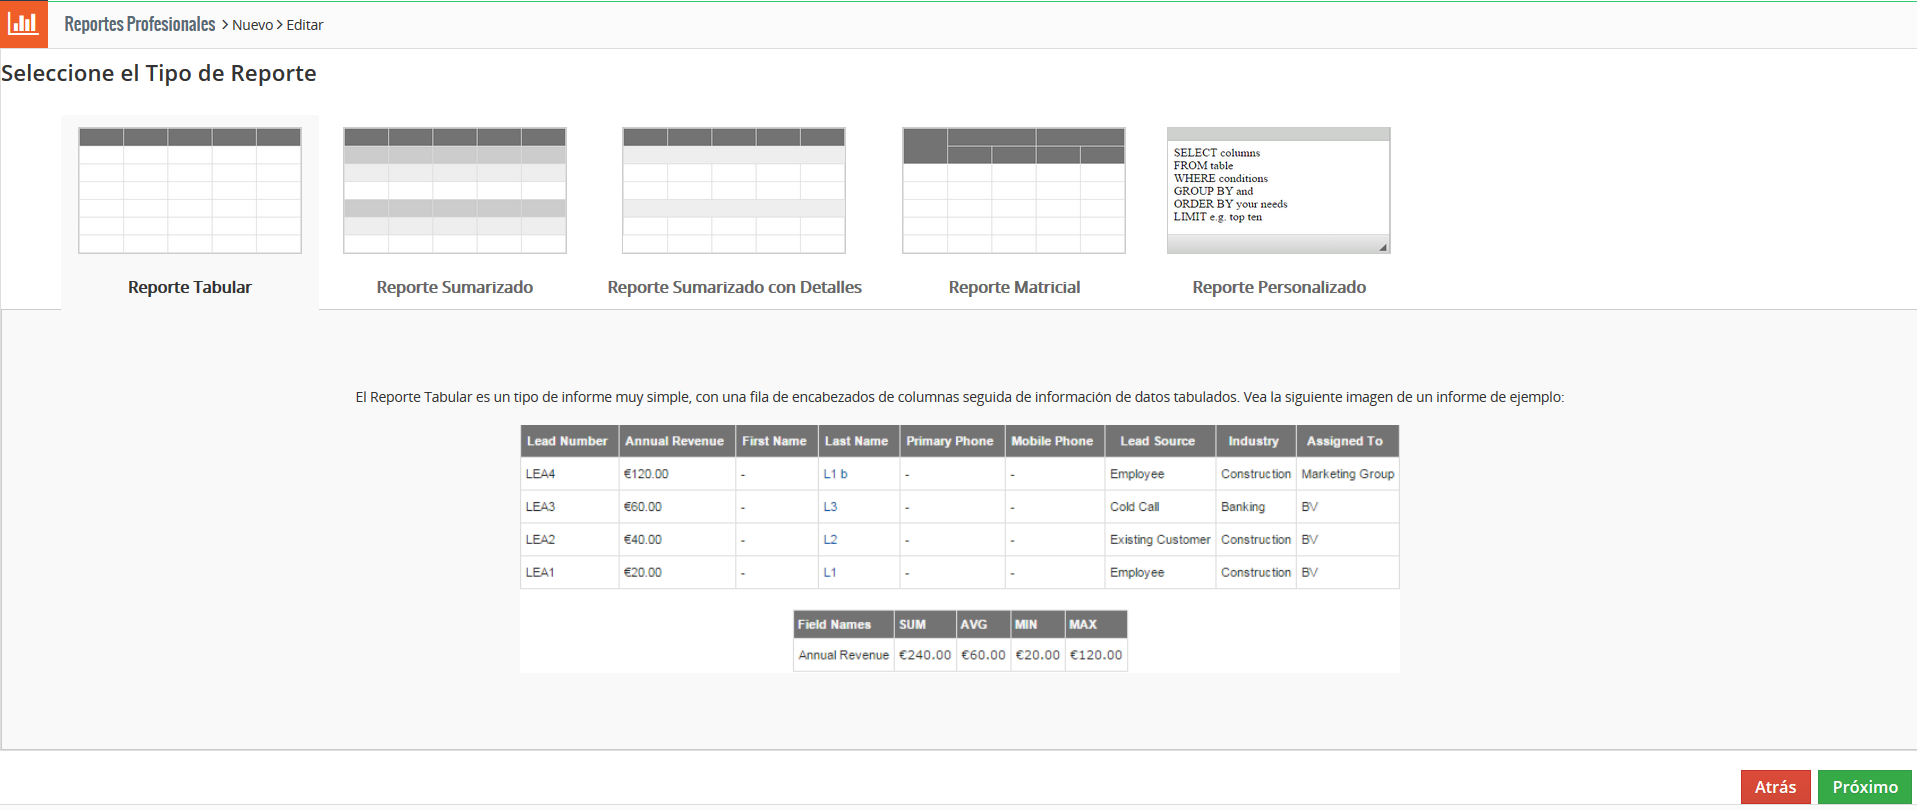Pick the Reporte Sumarizado con Detalles icon

[x=734, y=190]
